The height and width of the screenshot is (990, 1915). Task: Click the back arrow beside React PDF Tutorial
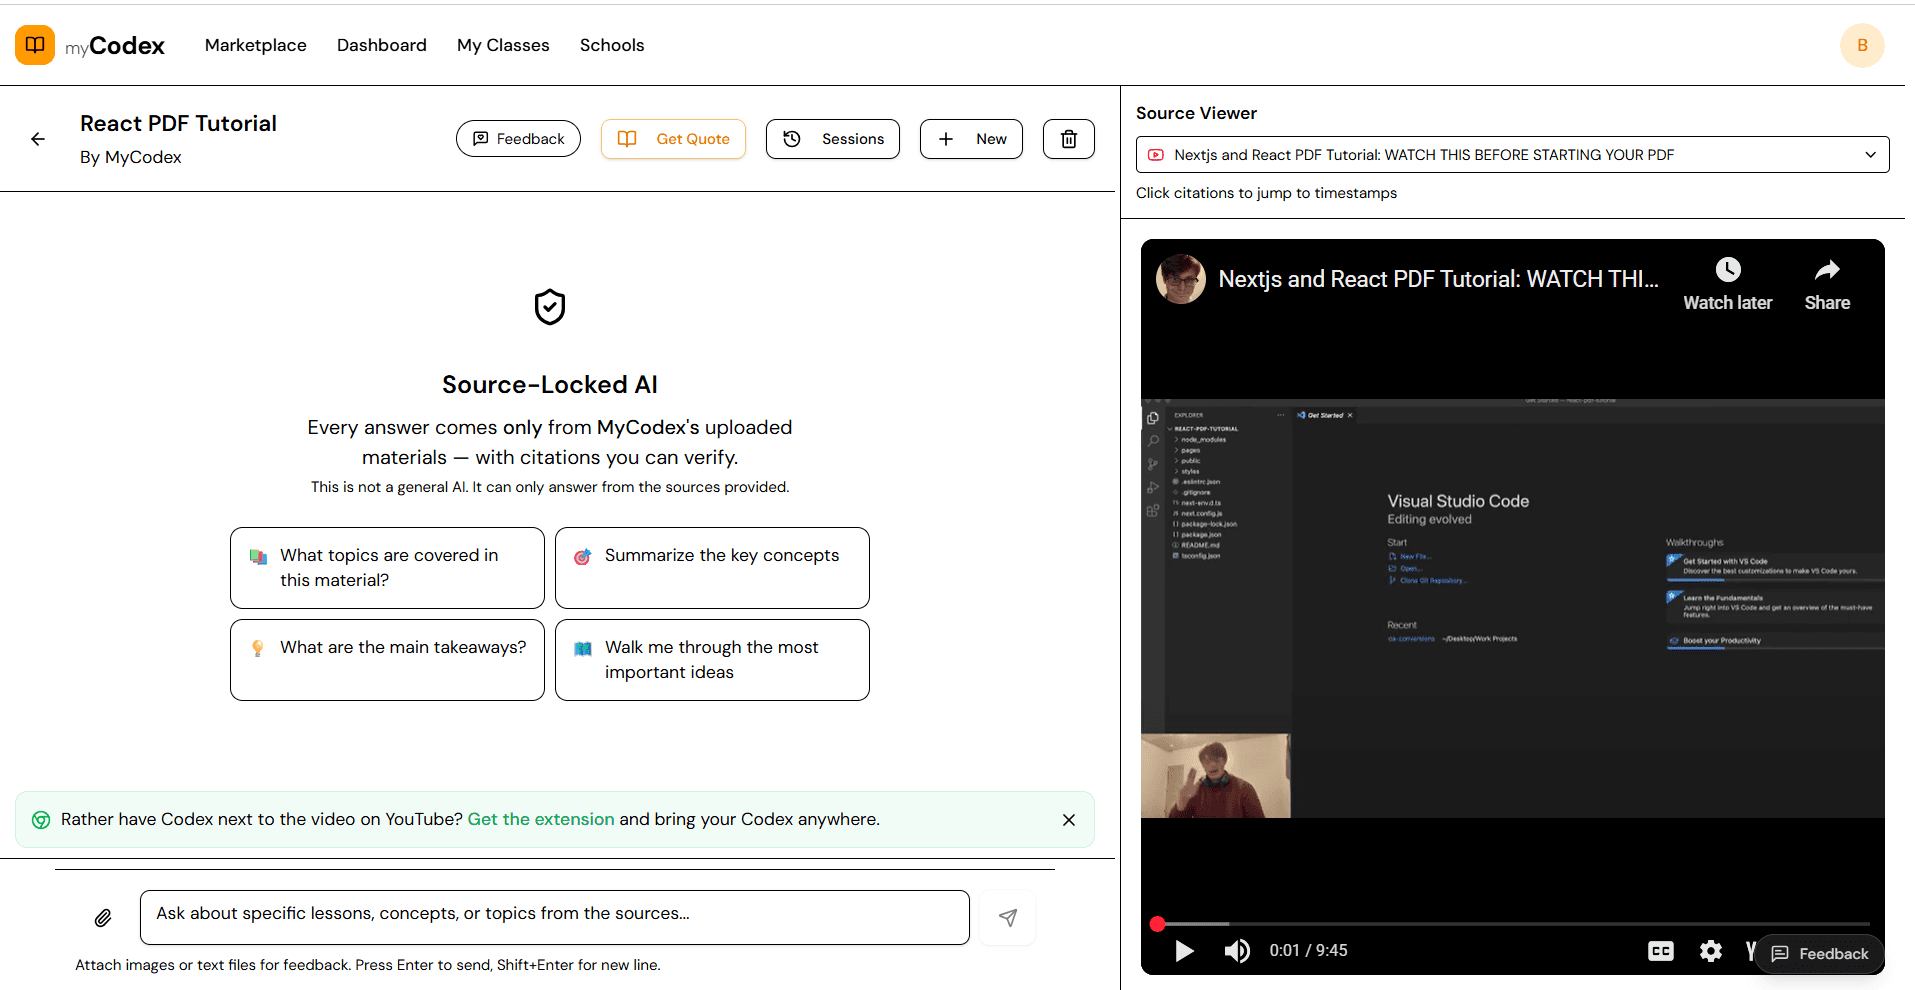(38, 138)
